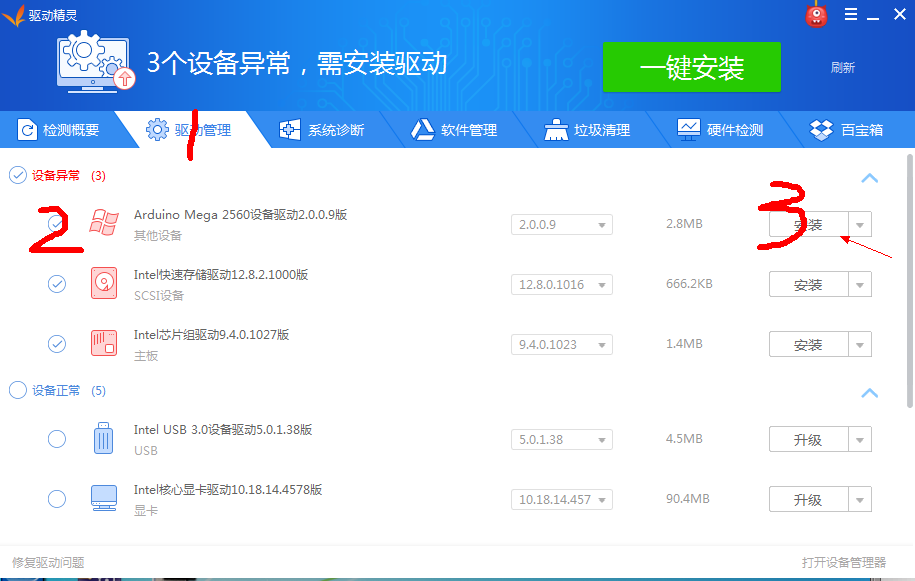Image resolution: width=915 pixels, height=581 pixels.
Task: Click the vertical scrollbar thumb
Action: point(909,281)
